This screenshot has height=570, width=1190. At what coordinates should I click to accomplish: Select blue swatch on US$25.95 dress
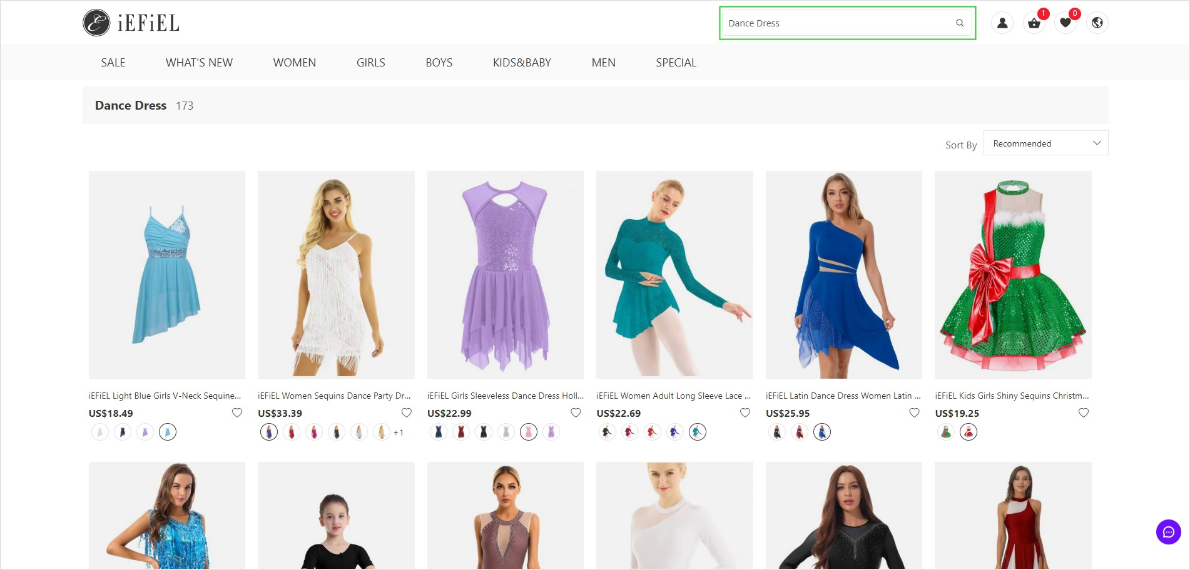tap(821, 432)
